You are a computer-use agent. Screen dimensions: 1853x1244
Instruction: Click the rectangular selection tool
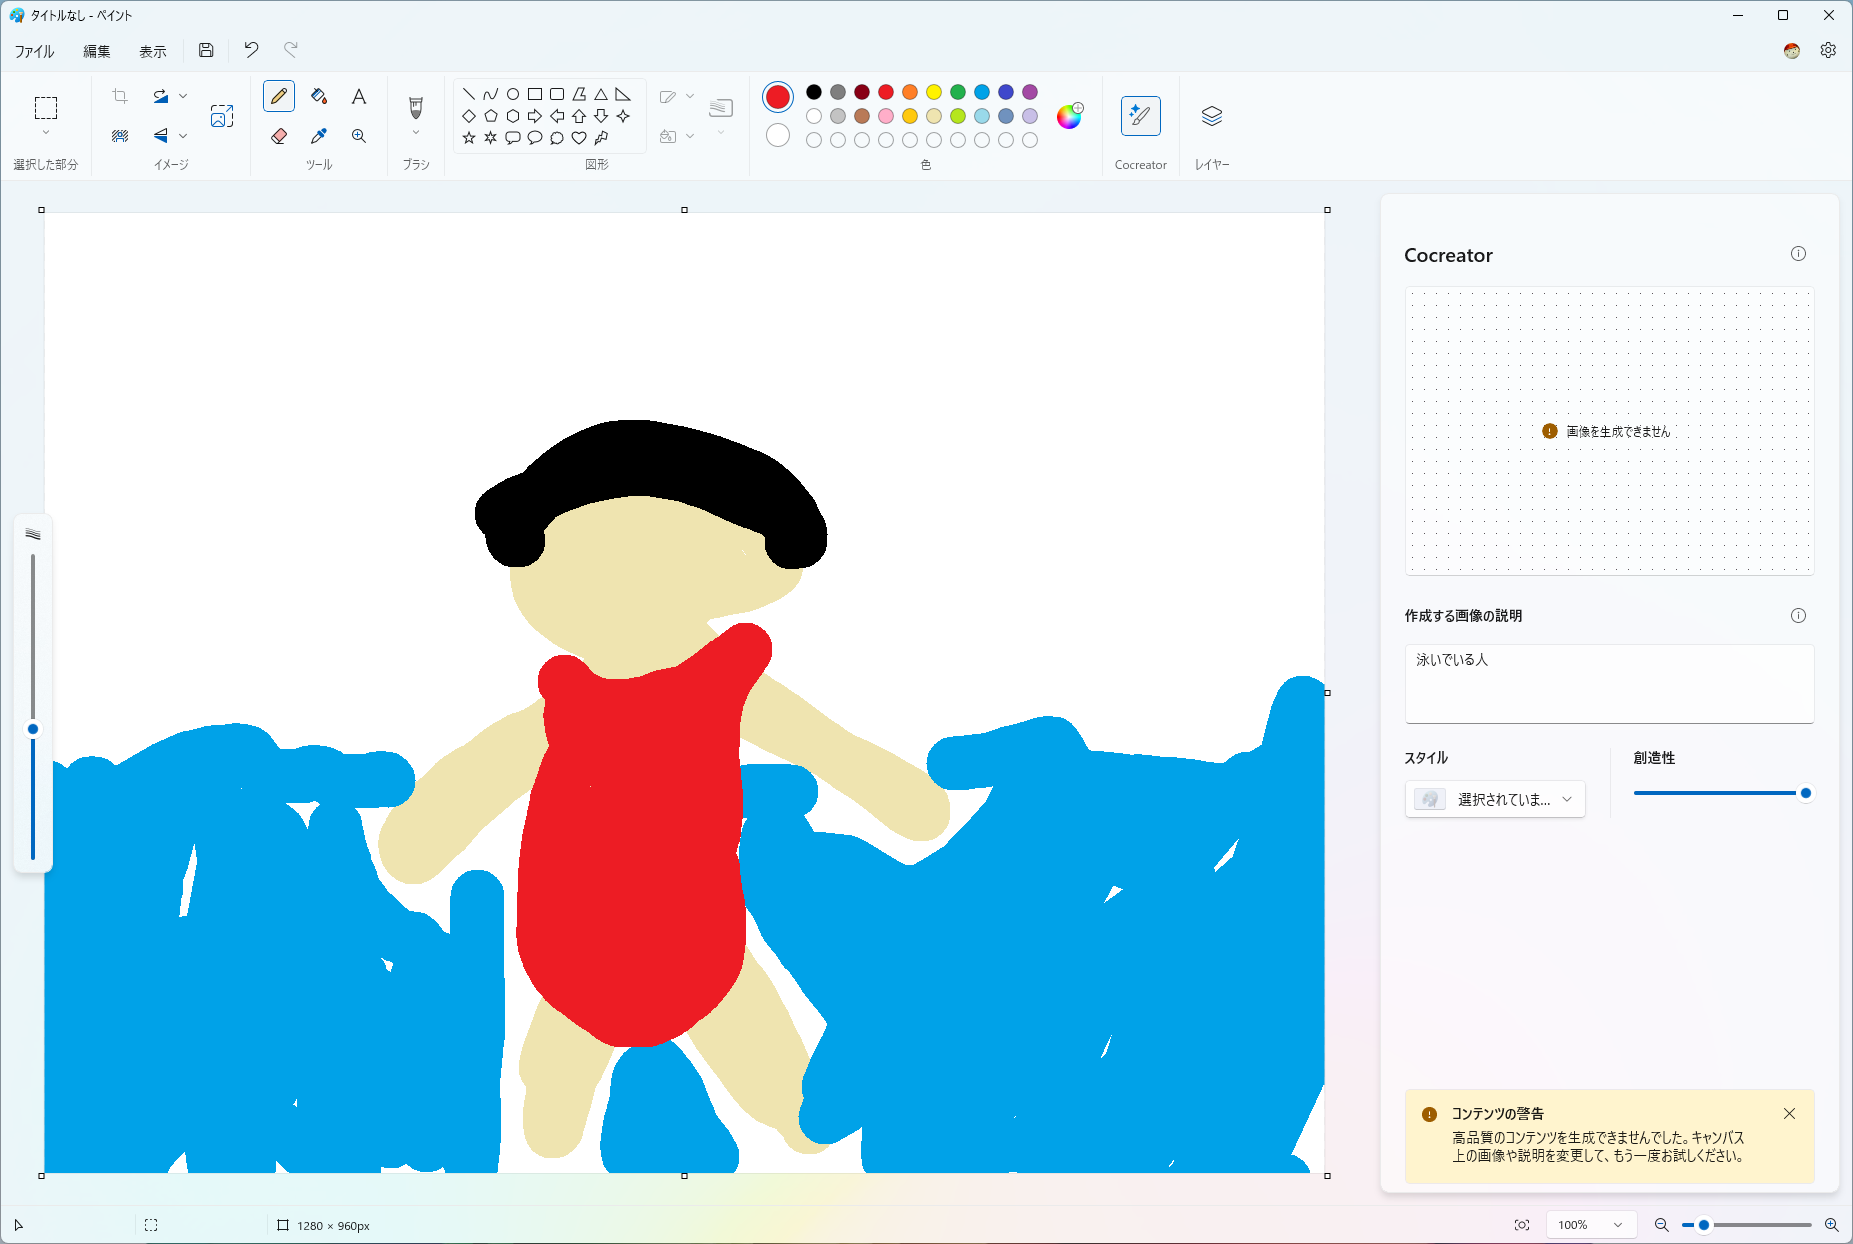pos(46,107)
